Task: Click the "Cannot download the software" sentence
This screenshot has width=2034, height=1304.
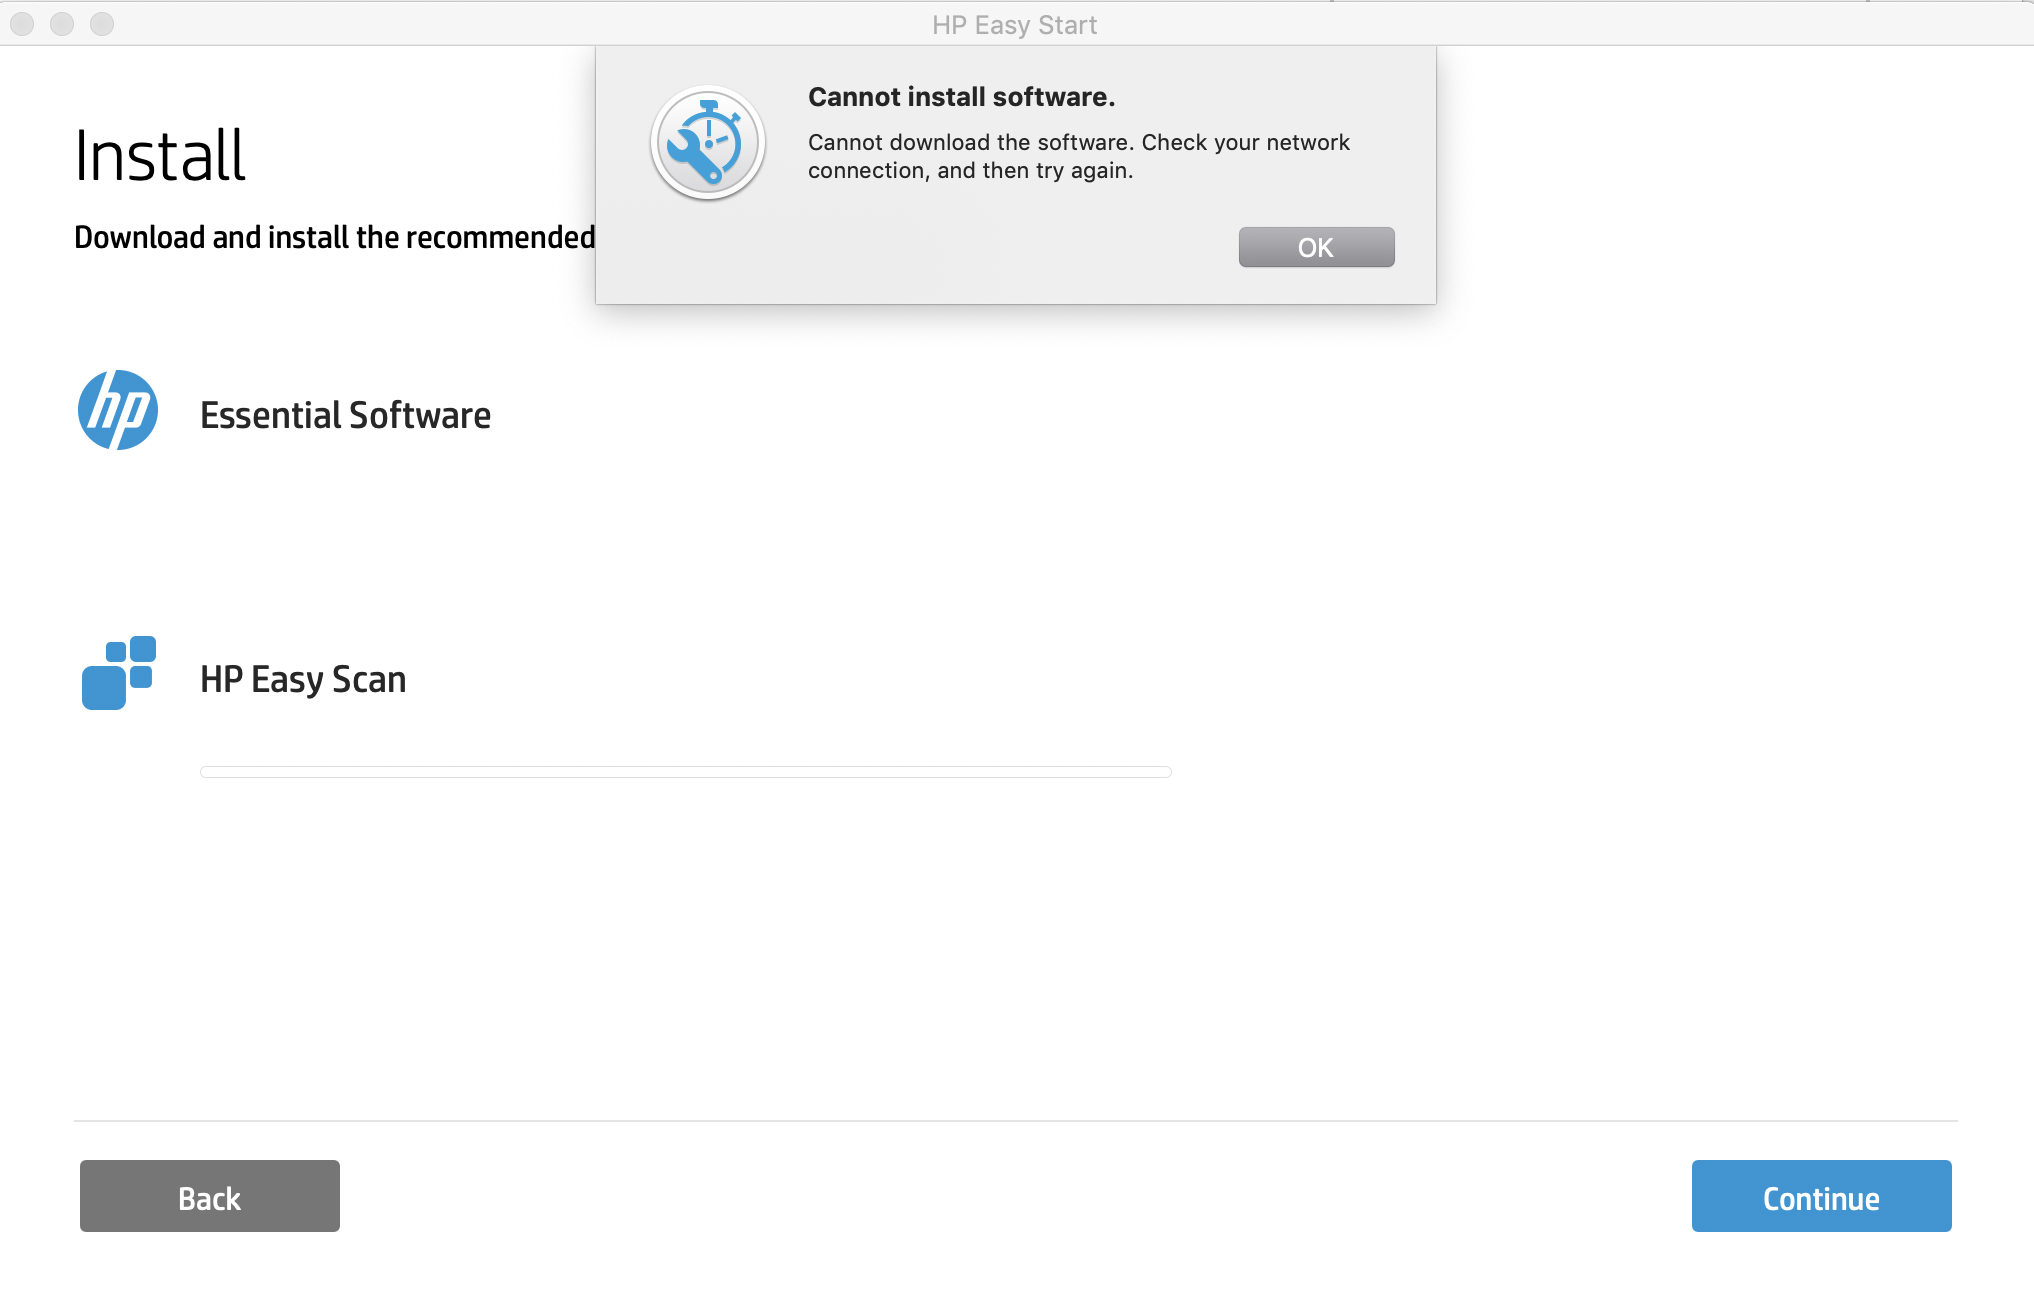Action: [968, 142]
